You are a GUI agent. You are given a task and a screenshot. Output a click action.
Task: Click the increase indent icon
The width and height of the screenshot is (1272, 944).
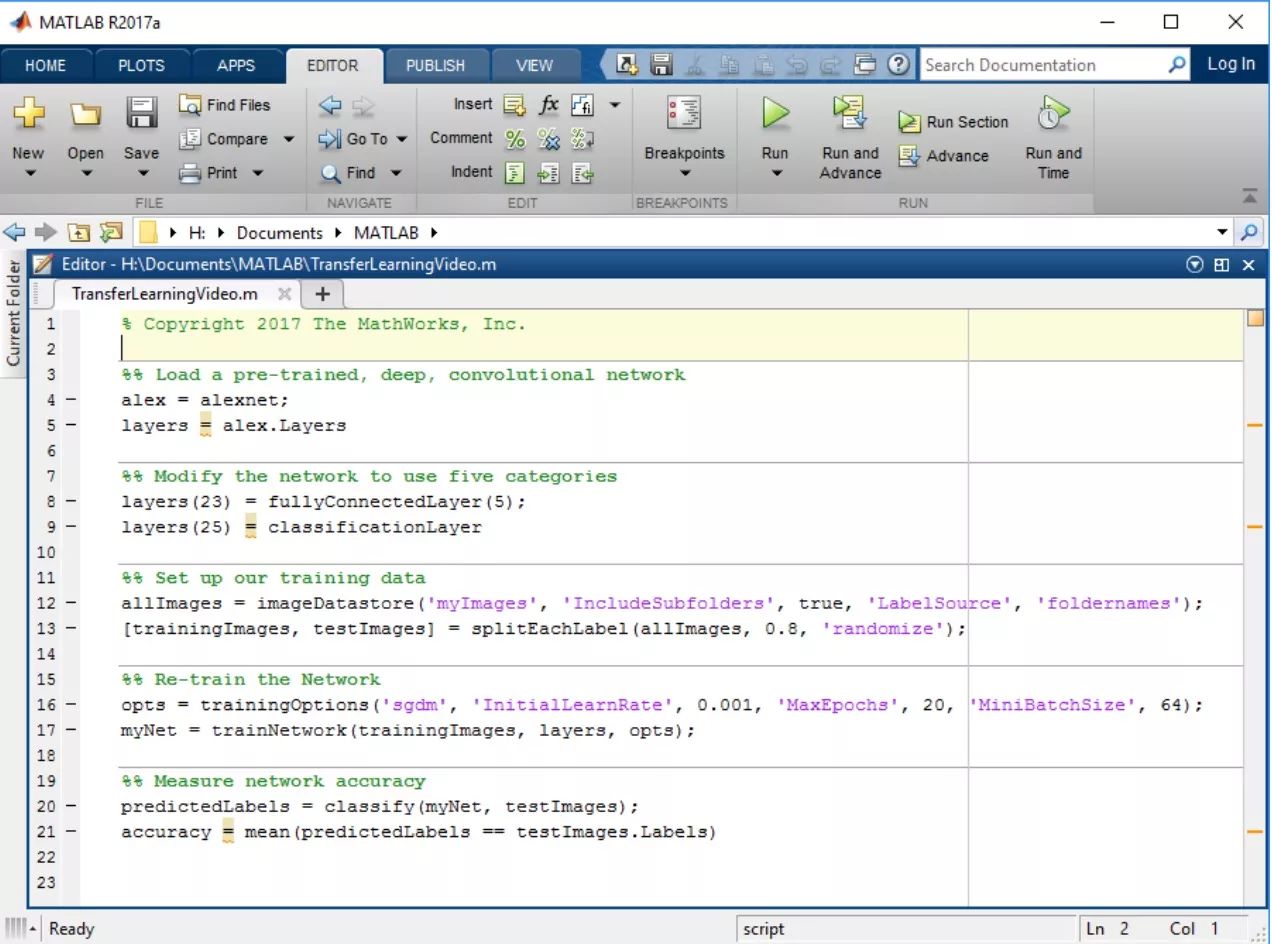(x=548, y=173)
